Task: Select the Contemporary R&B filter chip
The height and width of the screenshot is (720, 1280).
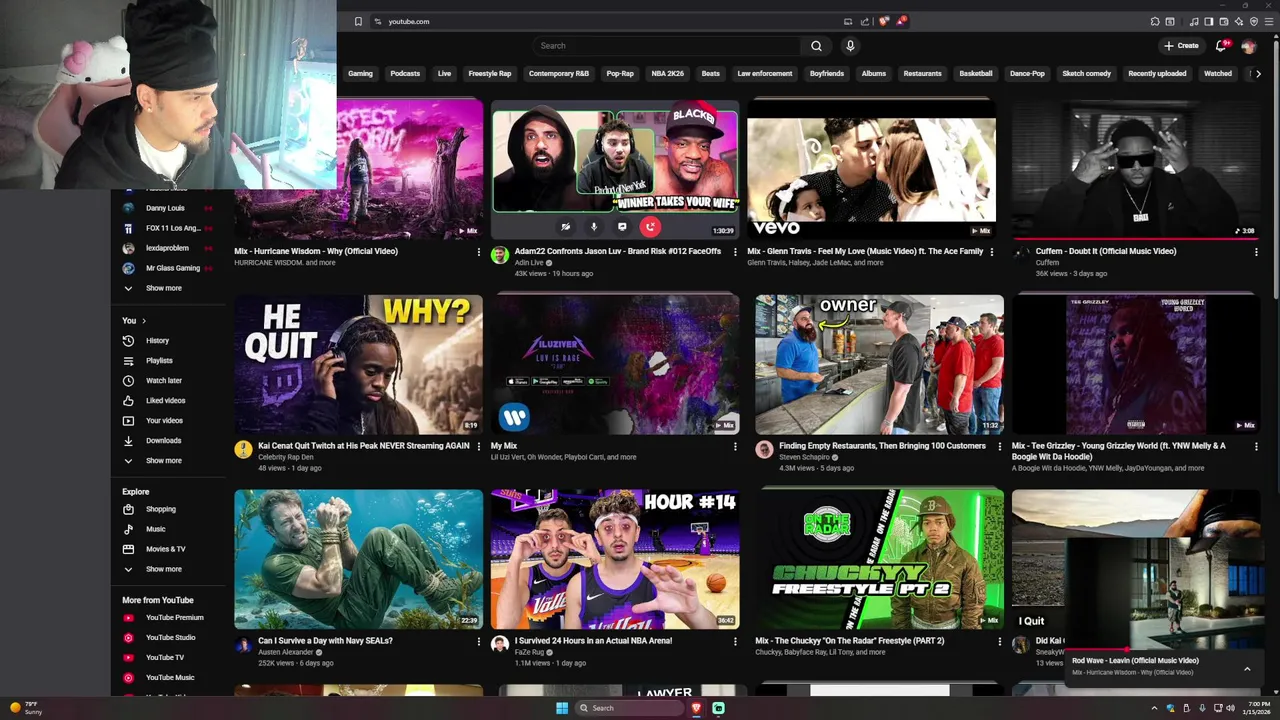Action: (x=559, y=73)
